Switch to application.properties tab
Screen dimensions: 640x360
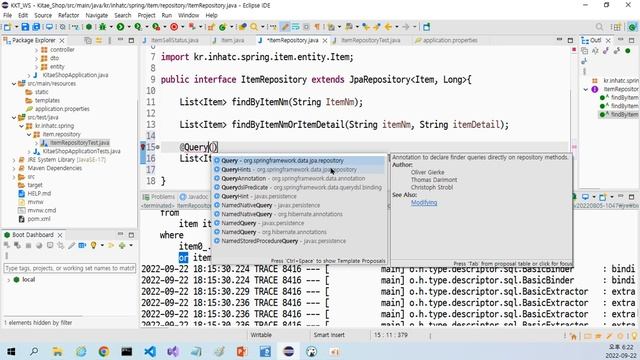(449, 40)
